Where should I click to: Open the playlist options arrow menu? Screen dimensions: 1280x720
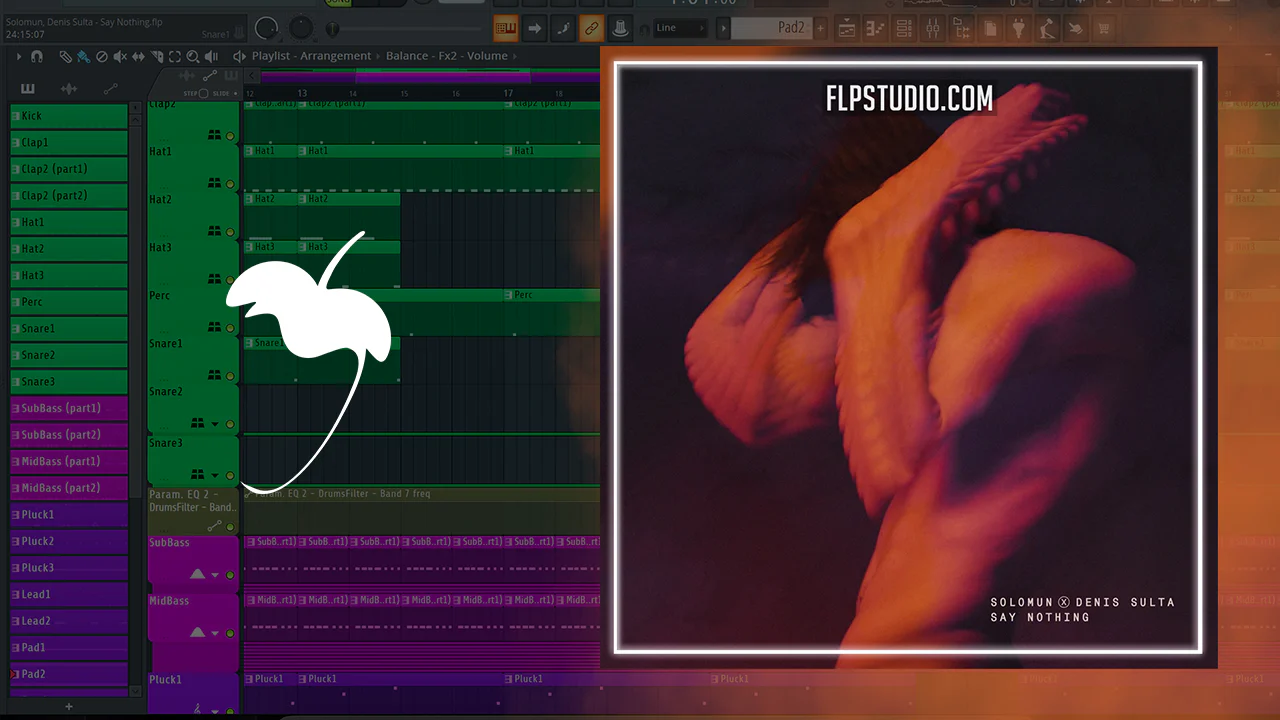click(x=19, y=57)
